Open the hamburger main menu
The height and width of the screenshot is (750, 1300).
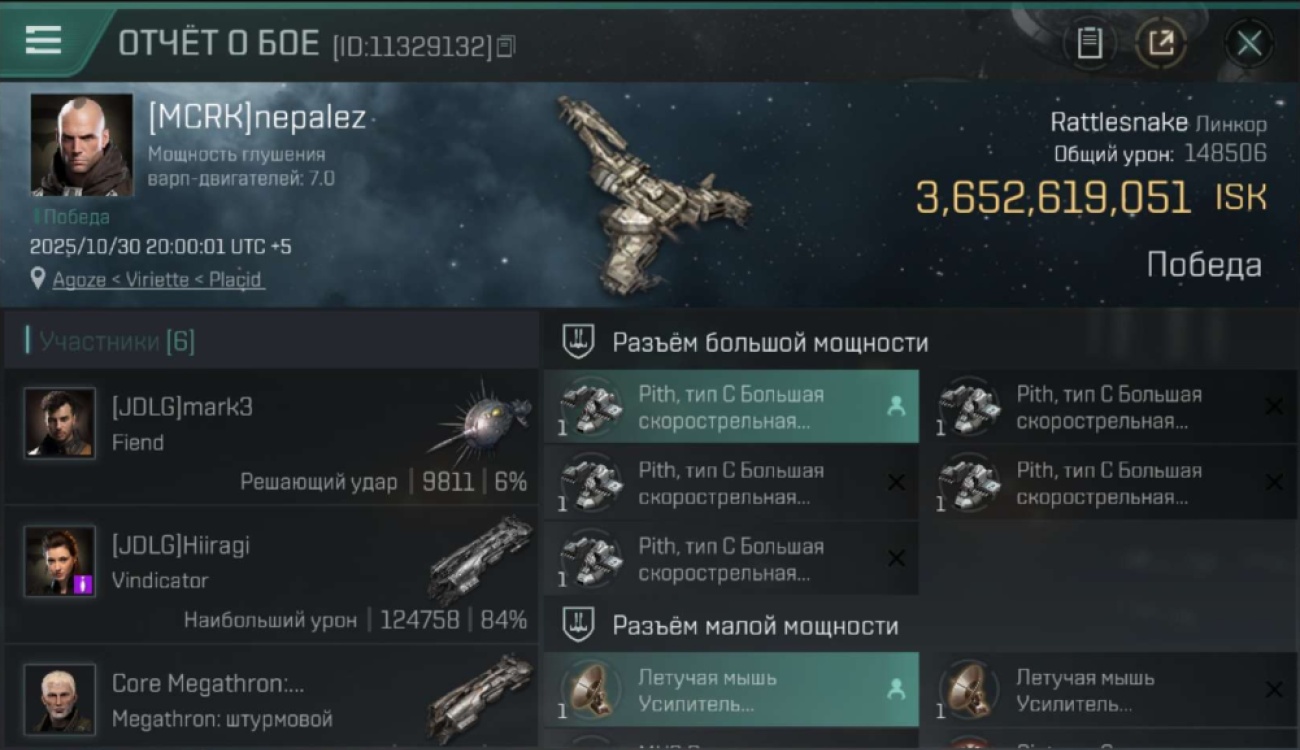(43, 41)
